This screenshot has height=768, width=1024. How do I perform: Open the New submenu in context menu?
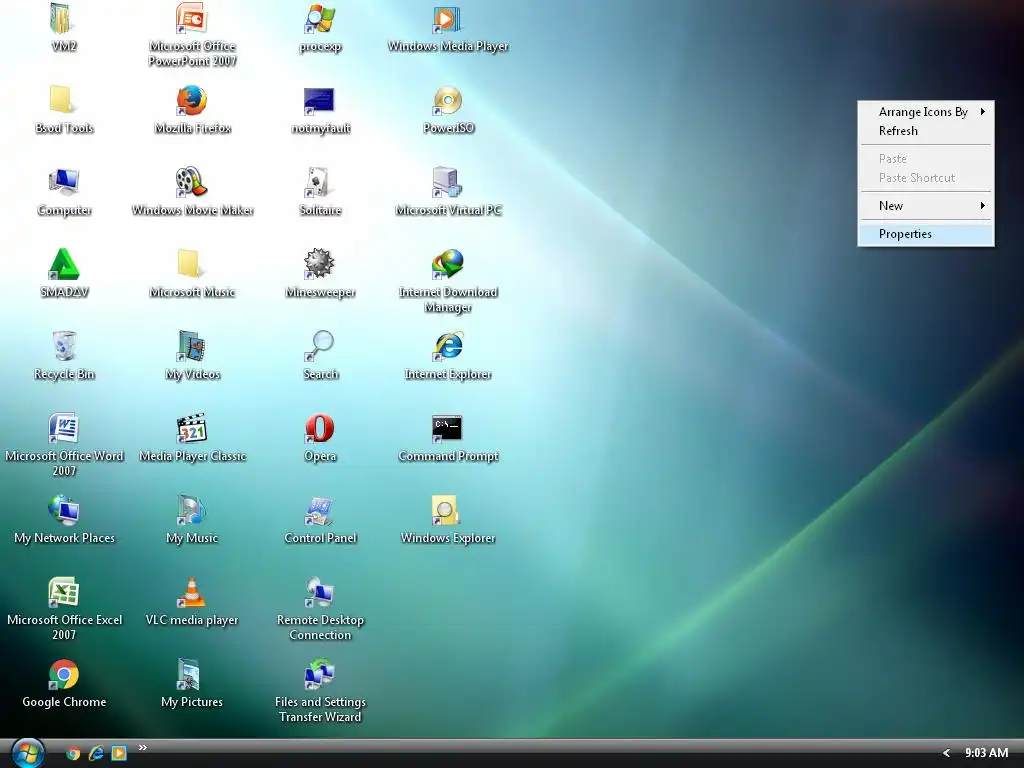tap(926, 206)
